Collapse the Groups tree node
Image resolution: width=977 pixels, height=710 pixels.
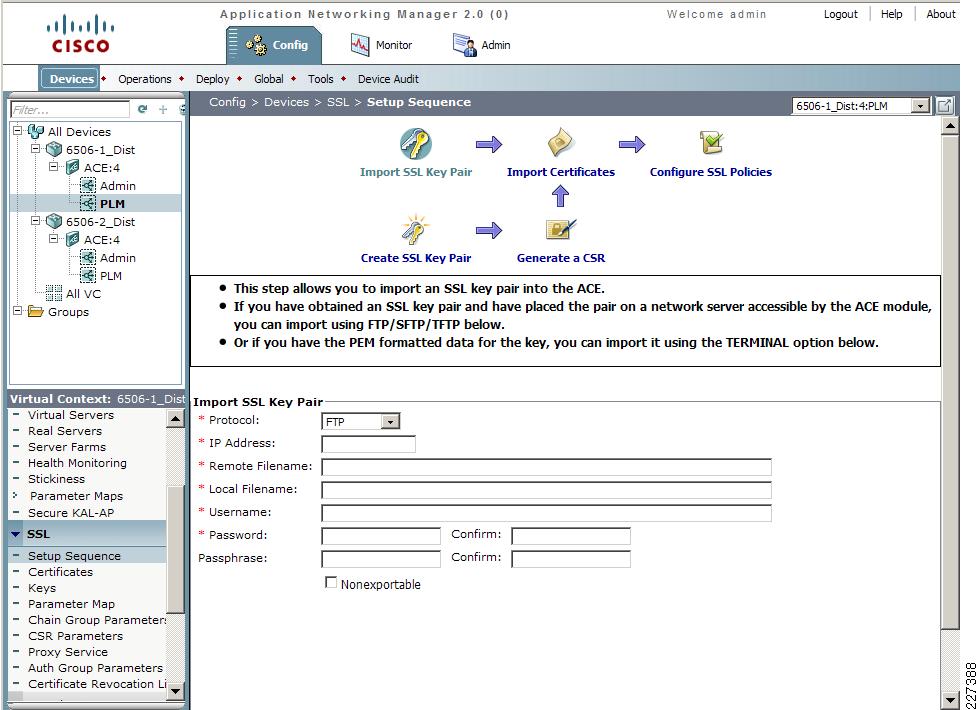point(18,311)
